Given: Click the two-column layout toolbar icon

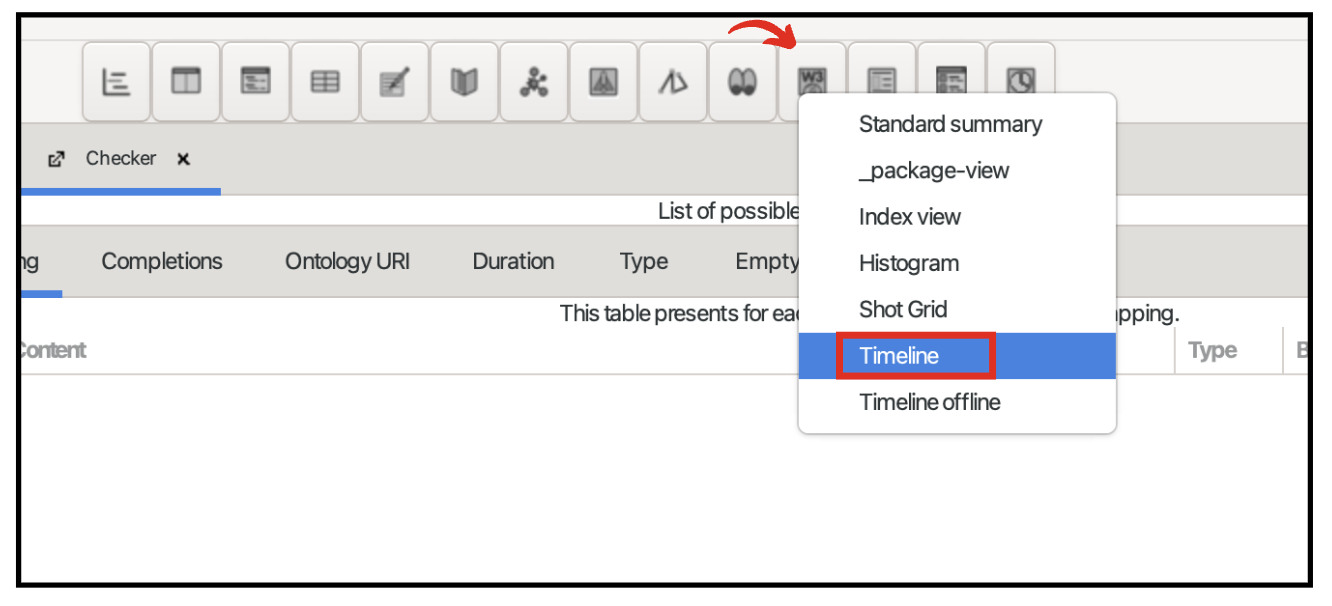Looking at the screenshot, I should (186, 81).
